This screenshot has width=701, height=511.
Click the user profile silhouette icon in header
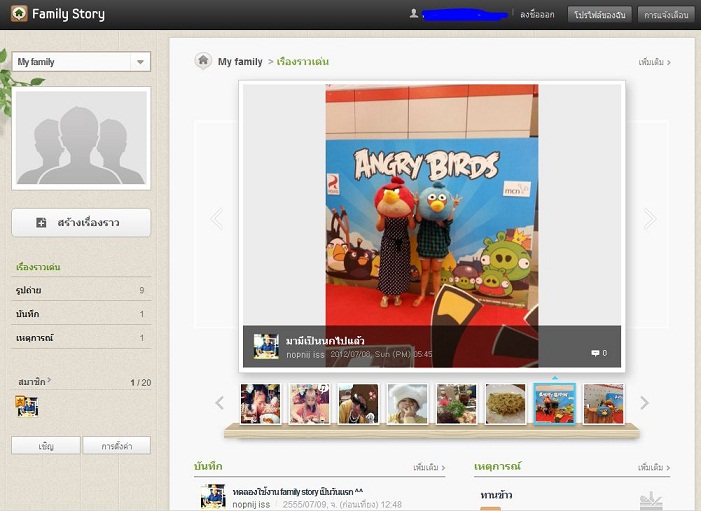tap(414, 14)
